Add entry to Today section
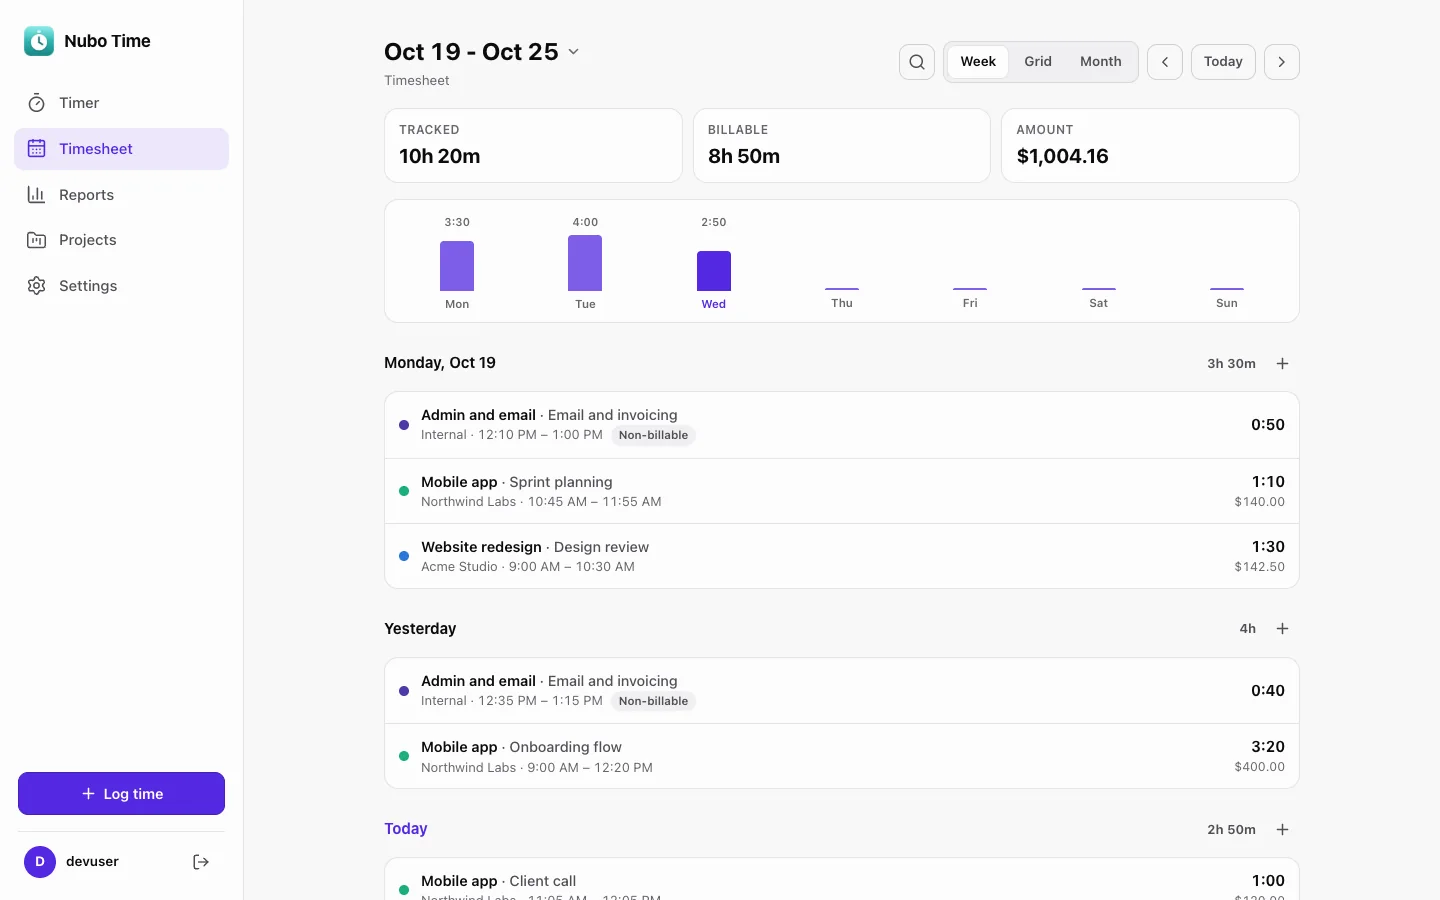This screenshot has height=900, width=1440. click(1283, 830)
